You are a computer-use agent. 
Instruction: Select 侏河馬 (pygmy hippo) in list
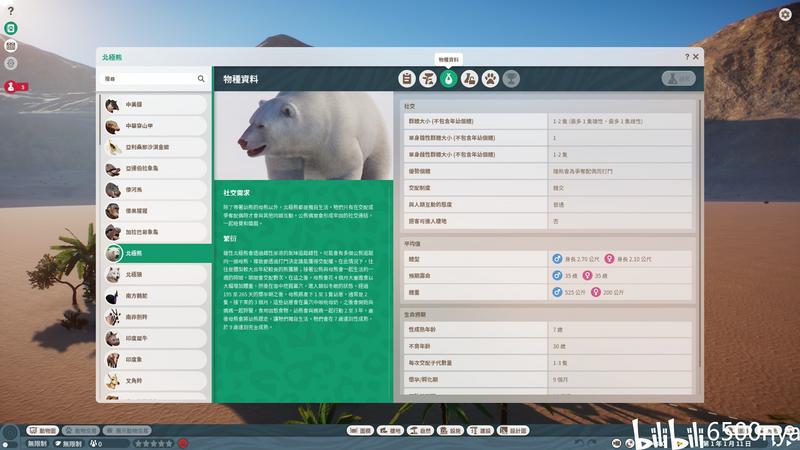point(155,189)
